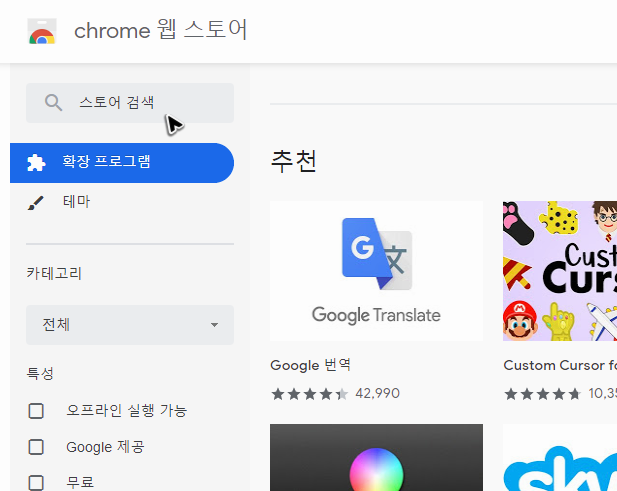The height and width of the screenshot is (491, 617).
Task: Check the 오프라인 실행 가능 checkbox
Action: pyautogui.click(x=36, y=411)
